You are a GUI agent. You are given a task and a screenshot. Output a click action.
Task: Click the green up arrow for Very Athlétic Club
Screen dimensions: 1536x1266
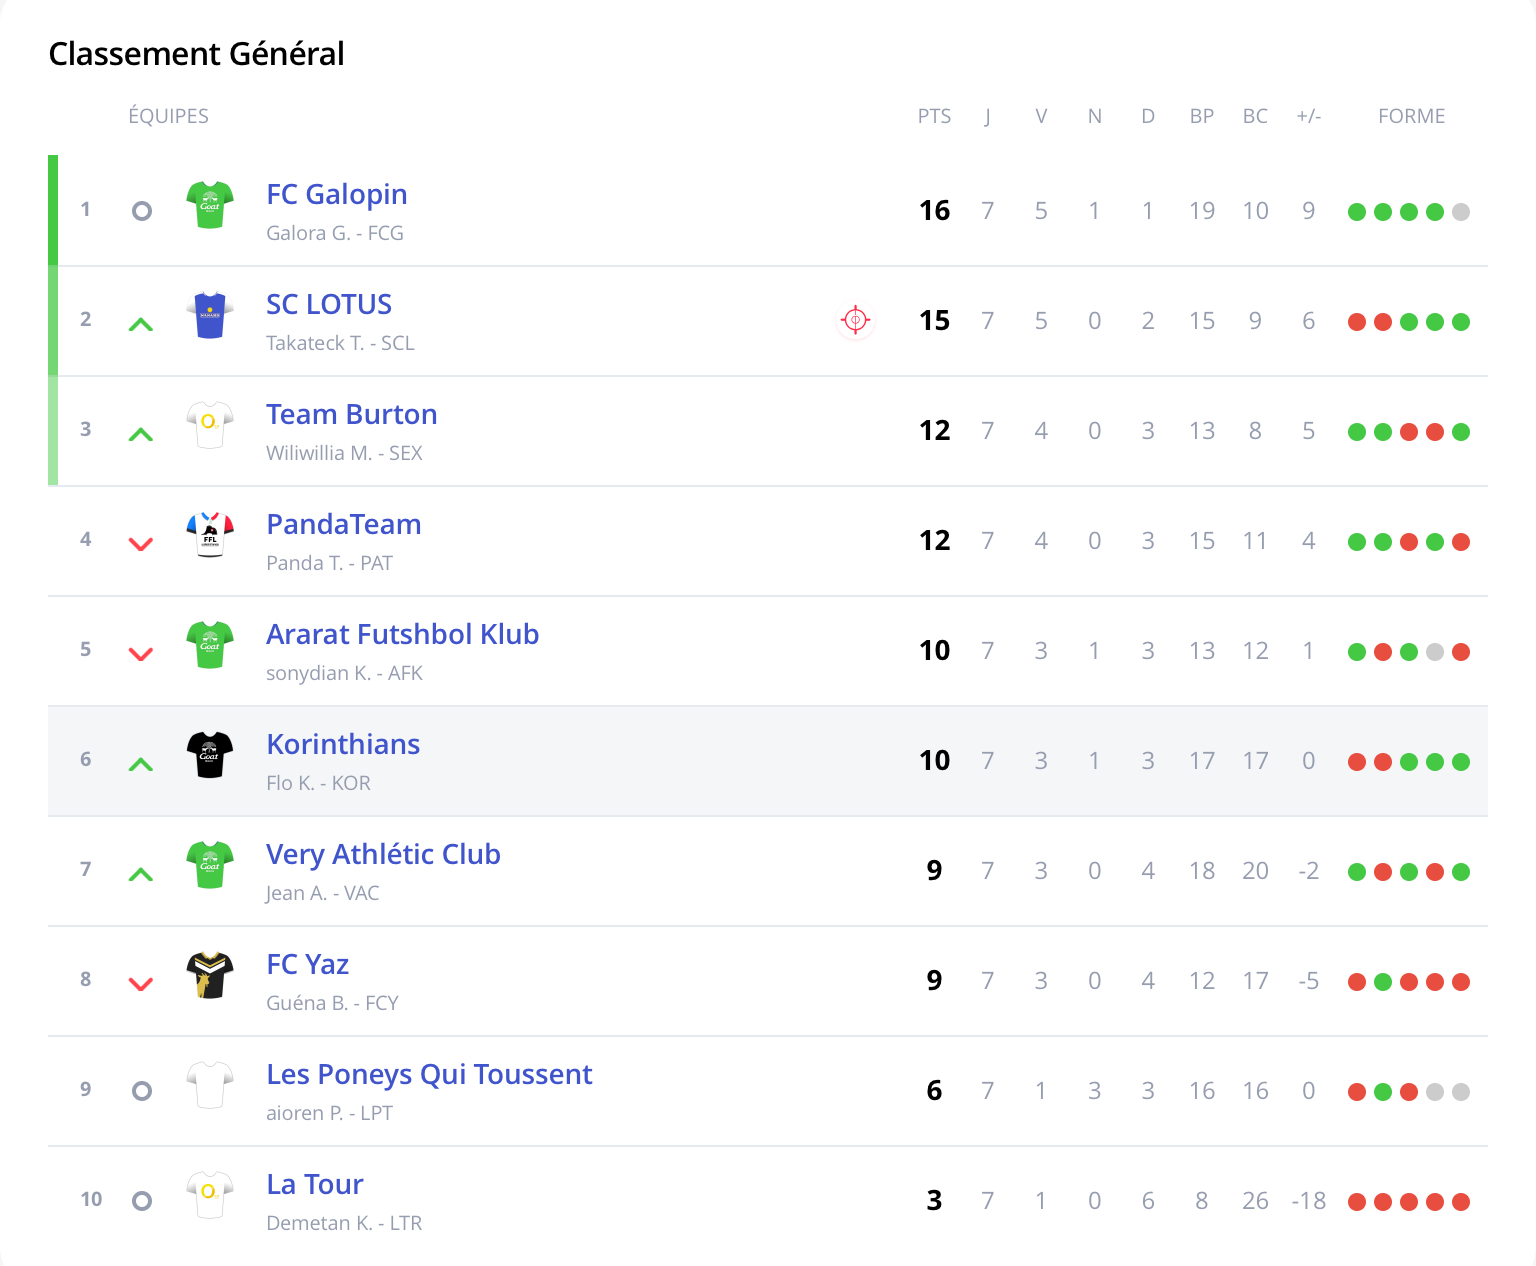pyautogui.click(x=141, y=875)
